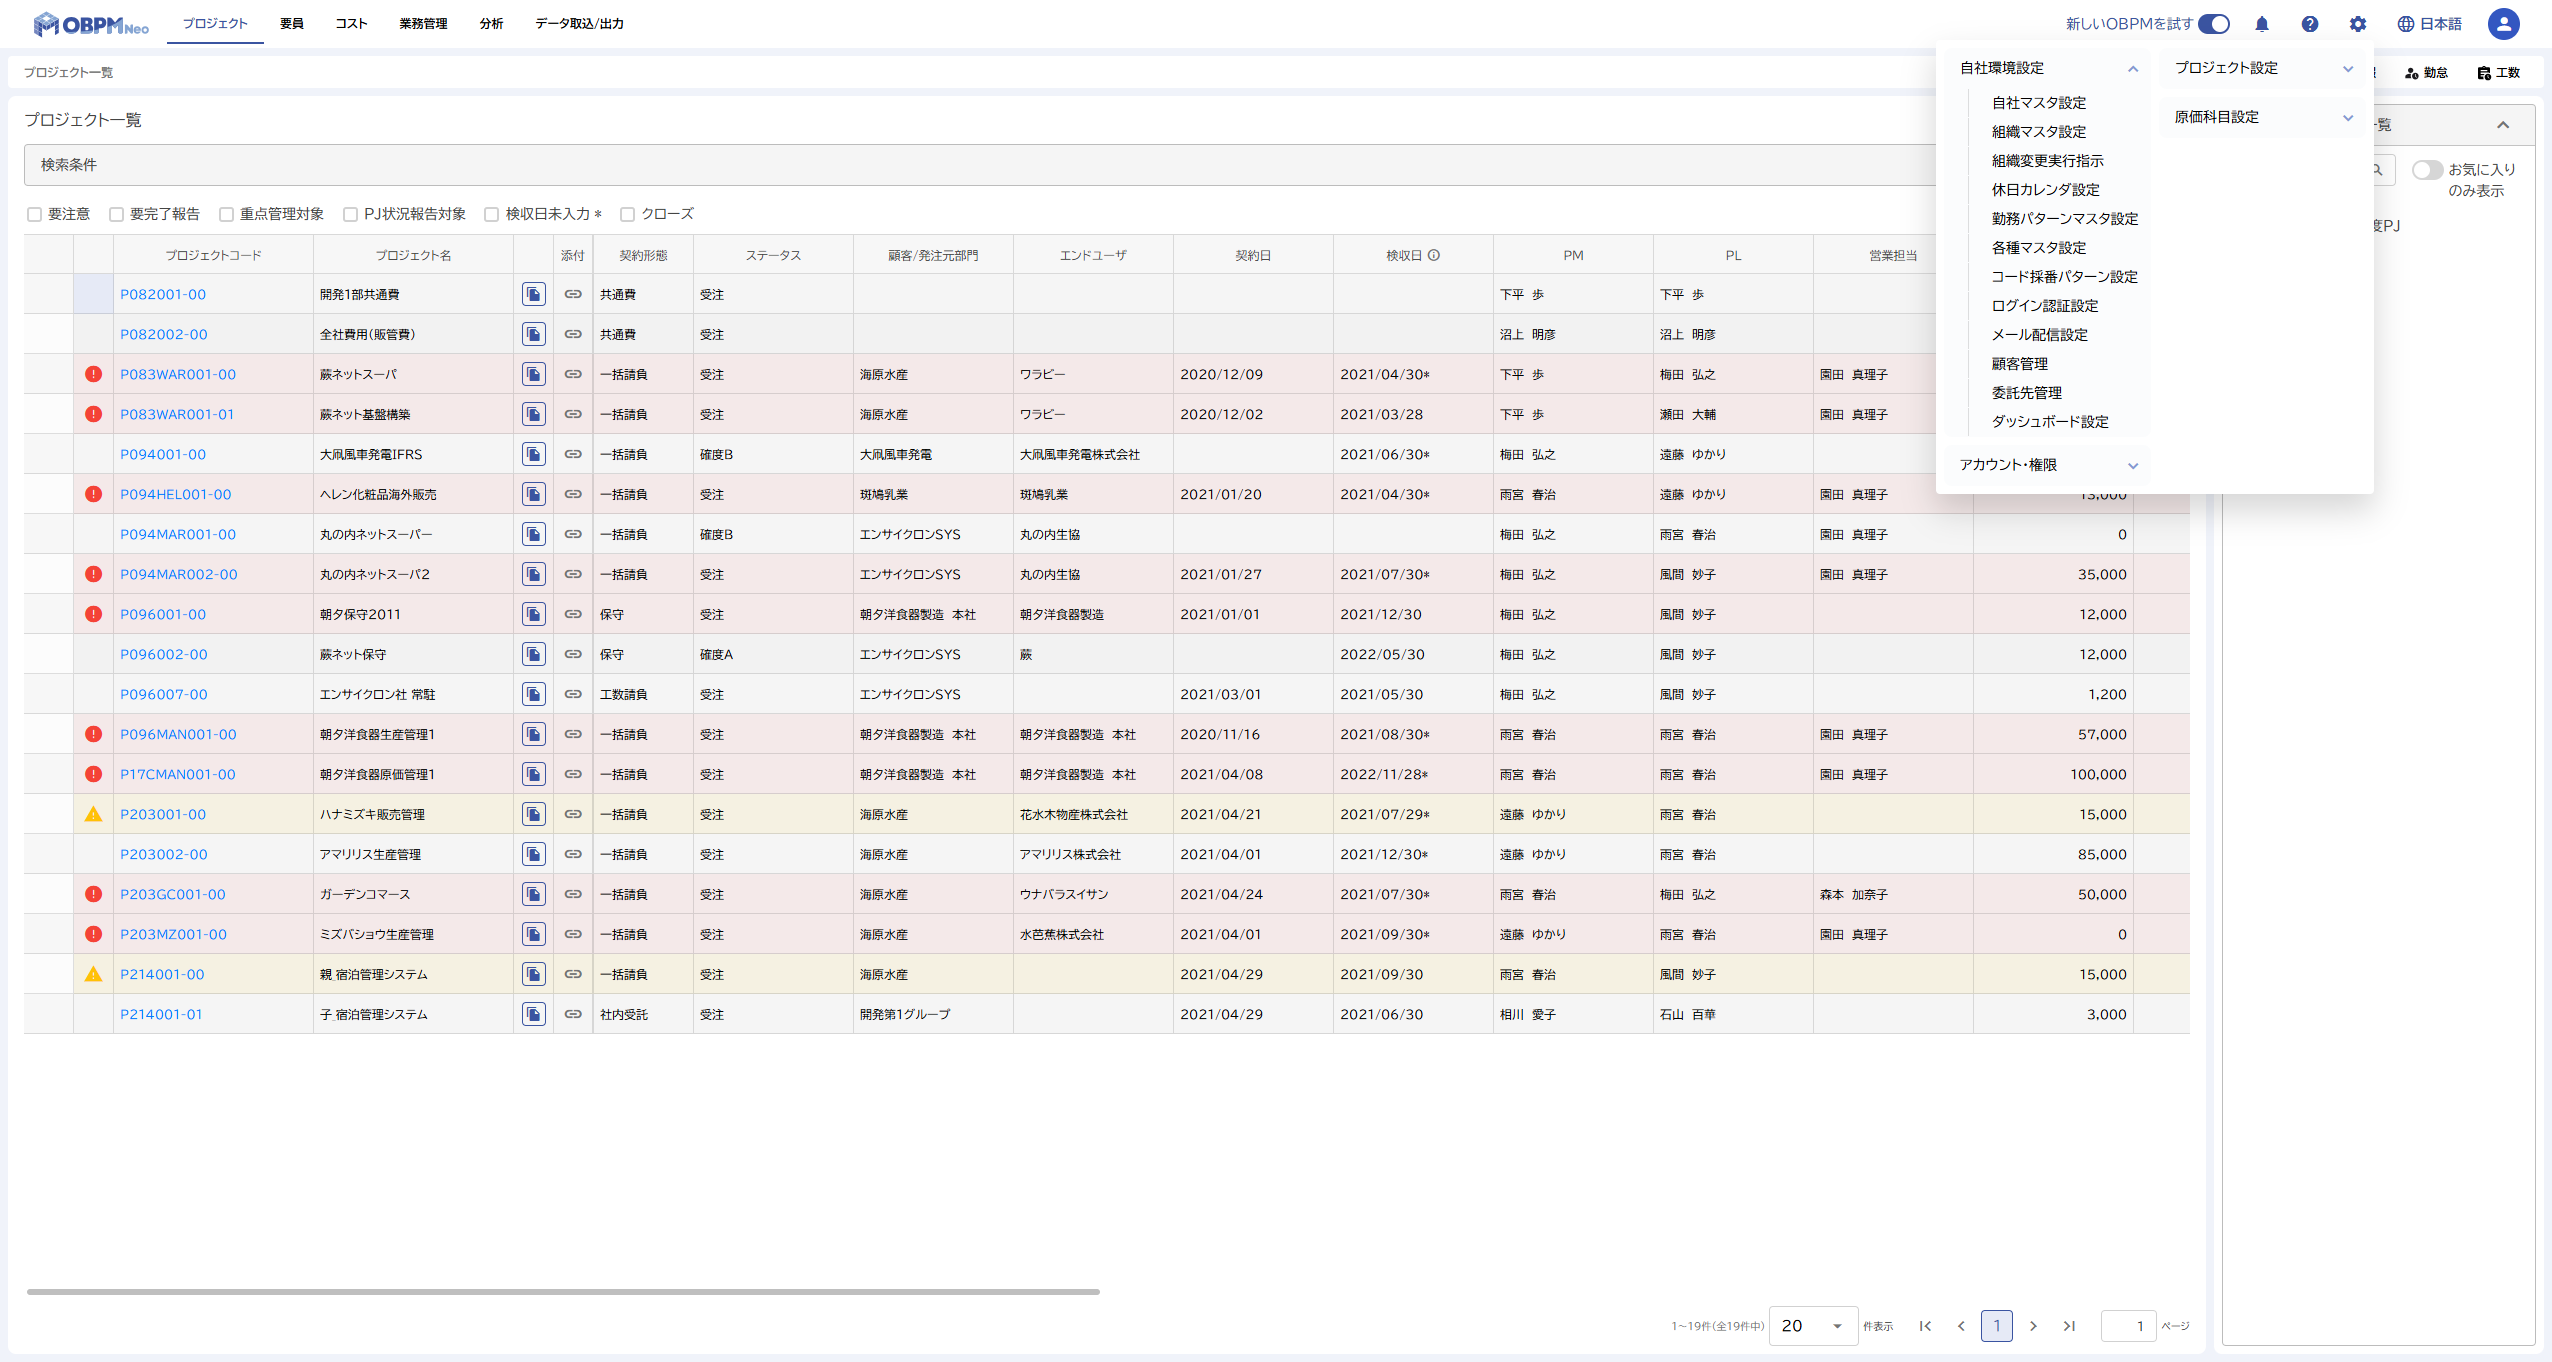Toggle the 新しいOBPMを試す switch
This screenshot has height=1362, width=2552.
click(2214, 24)
